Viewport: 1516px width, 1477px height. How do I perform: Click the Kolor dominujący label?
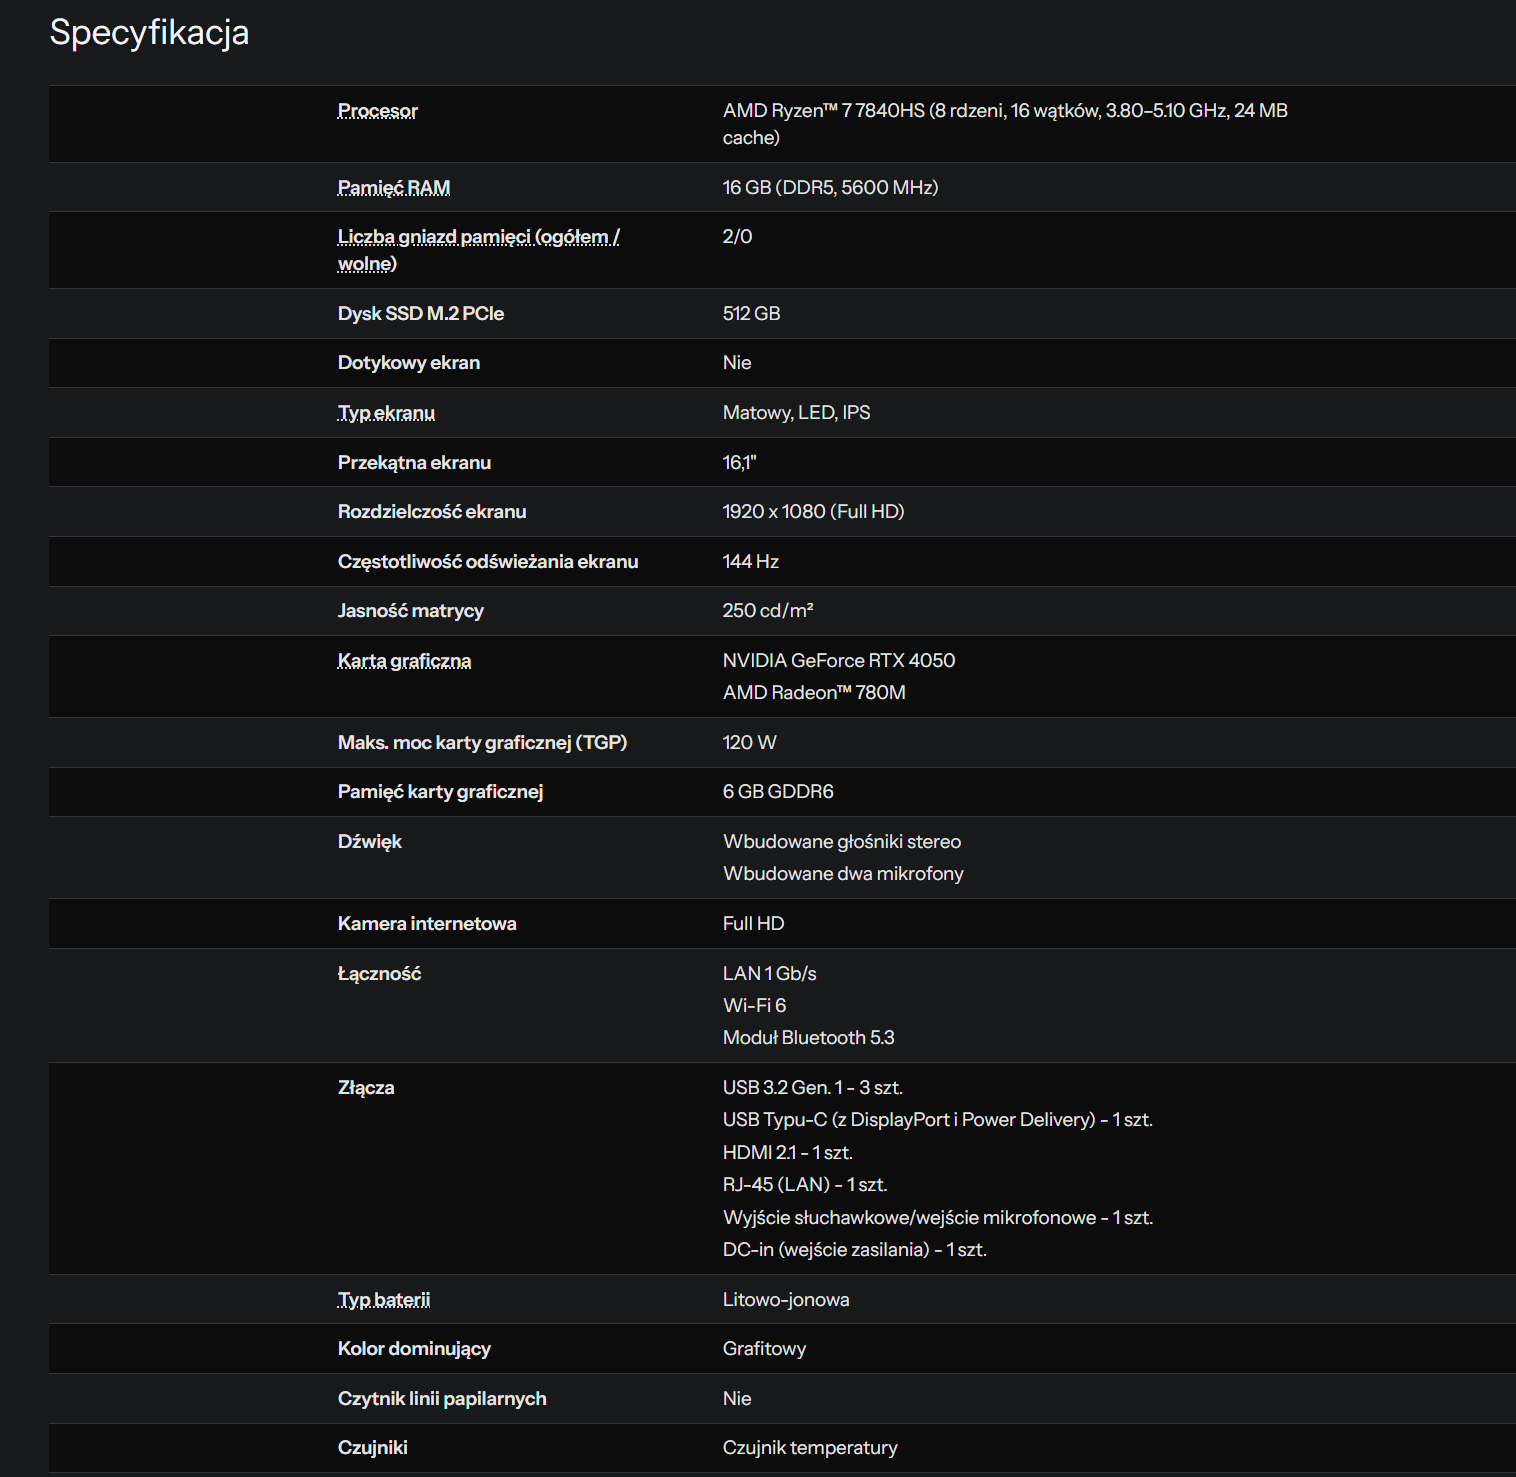[x=414, y=1349]
